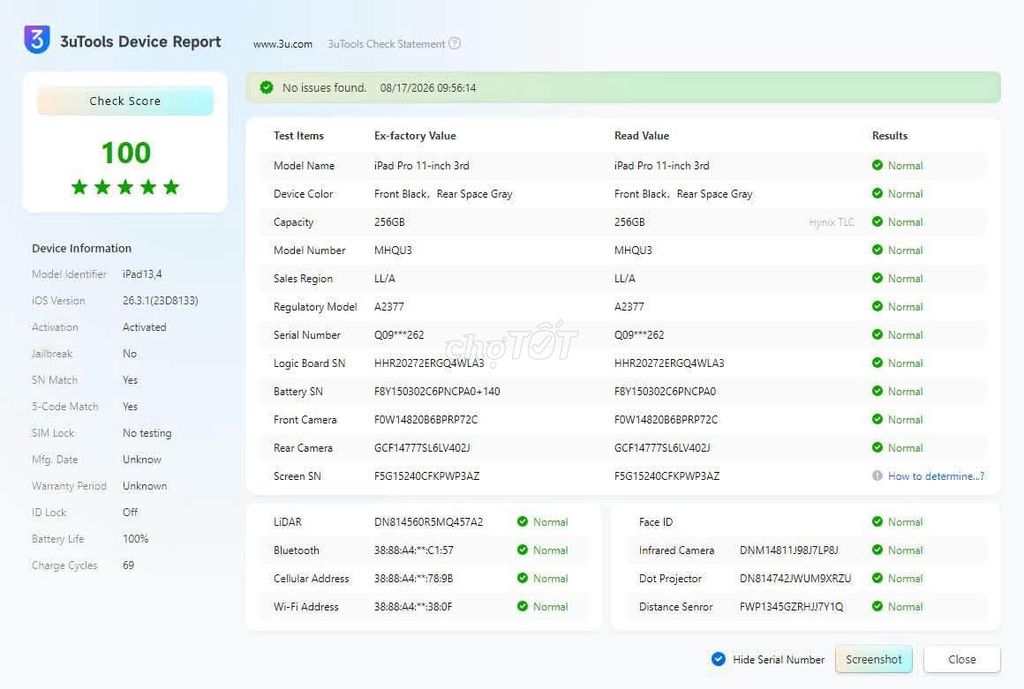Click the 3uTools logo icon
The width and height of the screenshot is (1024, 689).
[37, 40]
